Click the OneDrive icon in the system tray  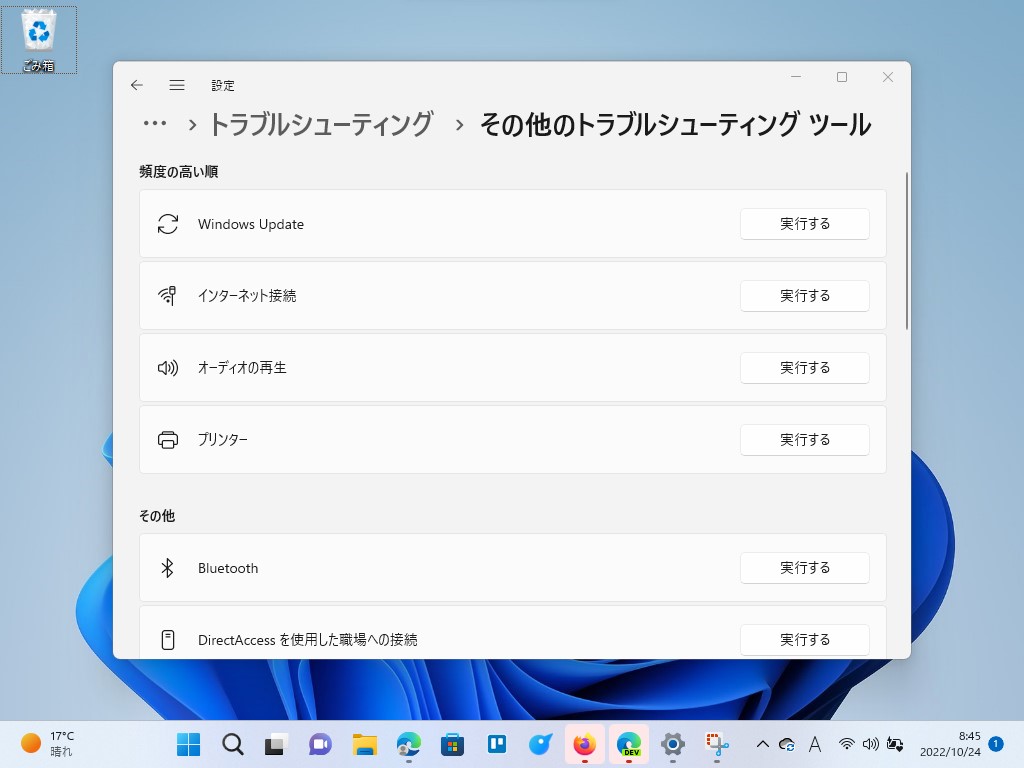787,744
